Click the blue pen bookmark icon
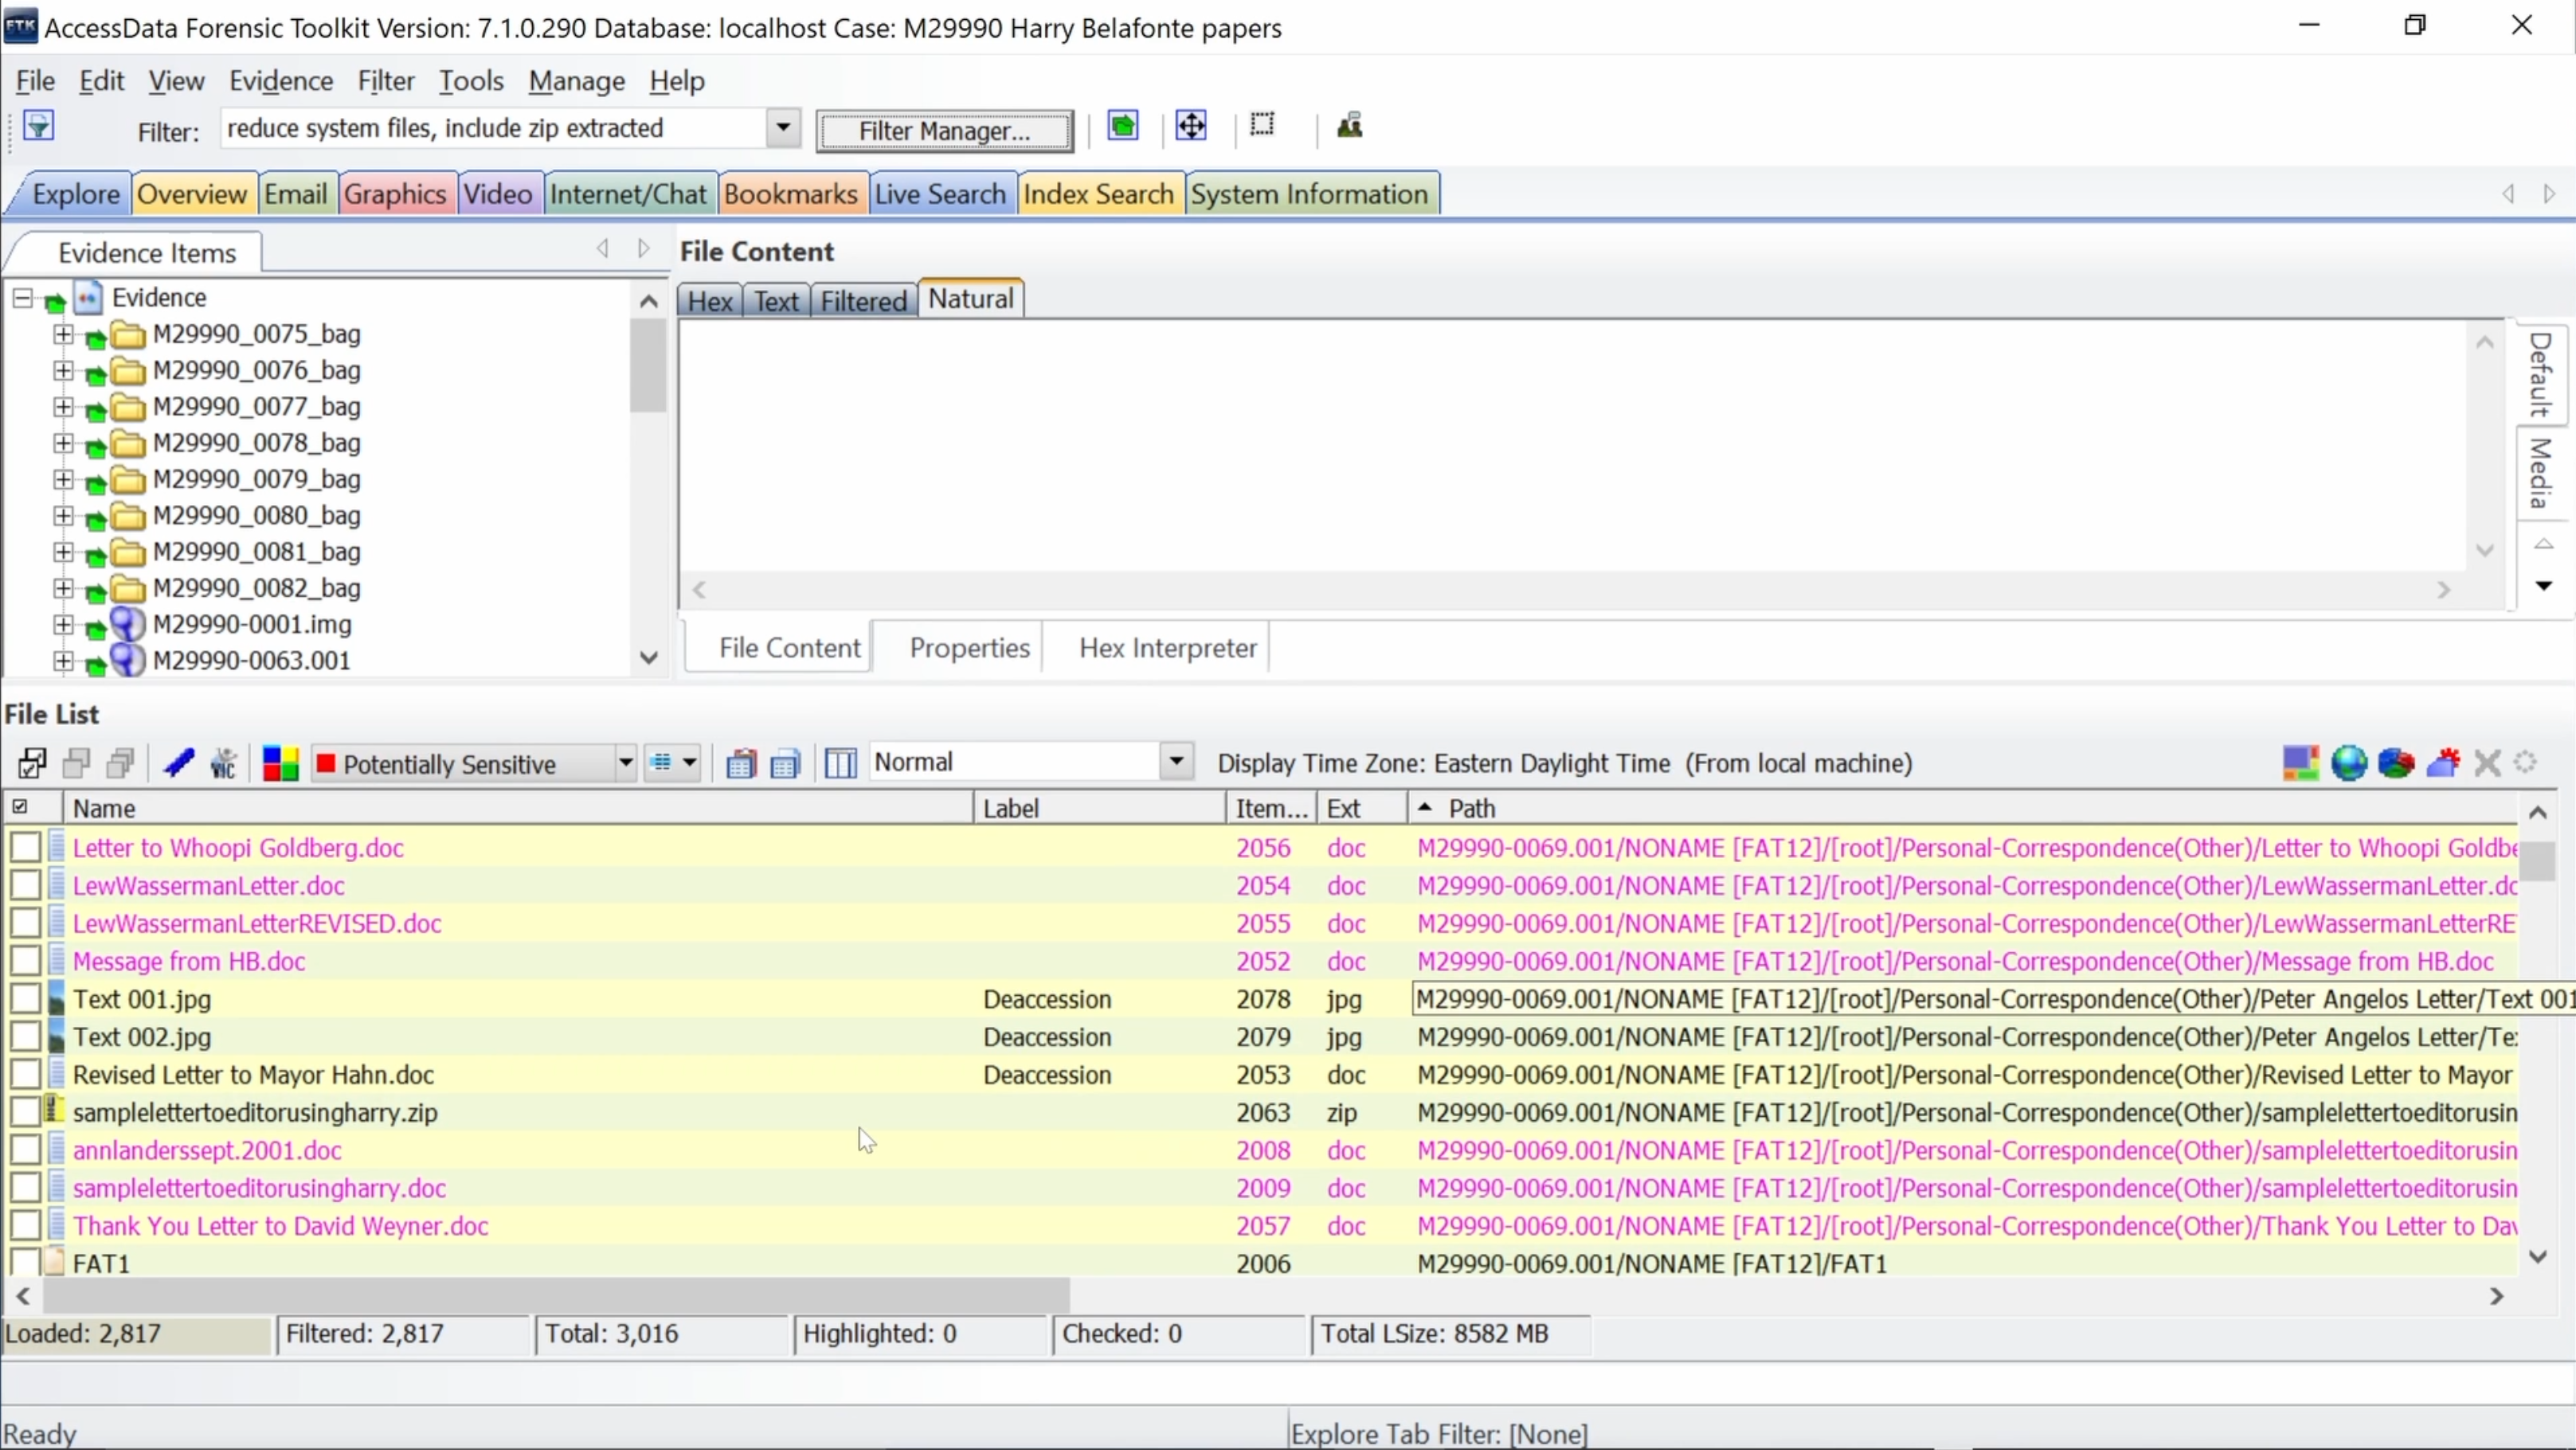 coord(179,764)
